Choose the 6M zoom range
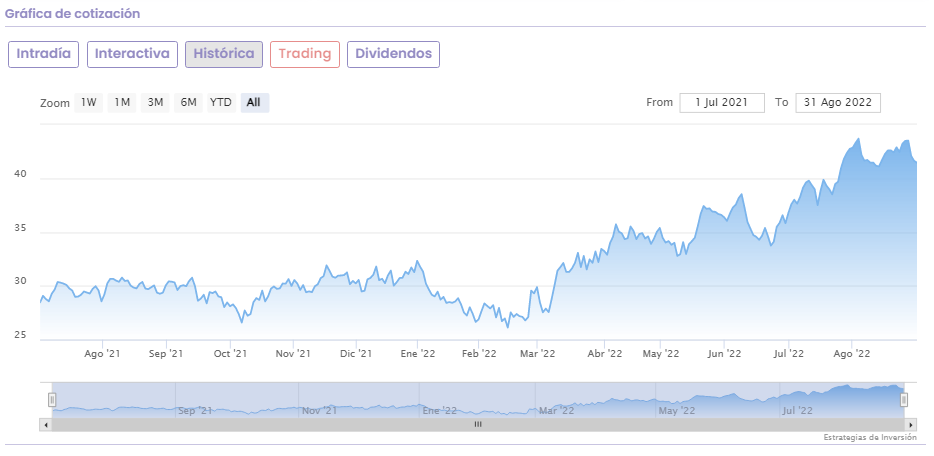This screenshot has width=934, height=456. [x=188, y=102]
